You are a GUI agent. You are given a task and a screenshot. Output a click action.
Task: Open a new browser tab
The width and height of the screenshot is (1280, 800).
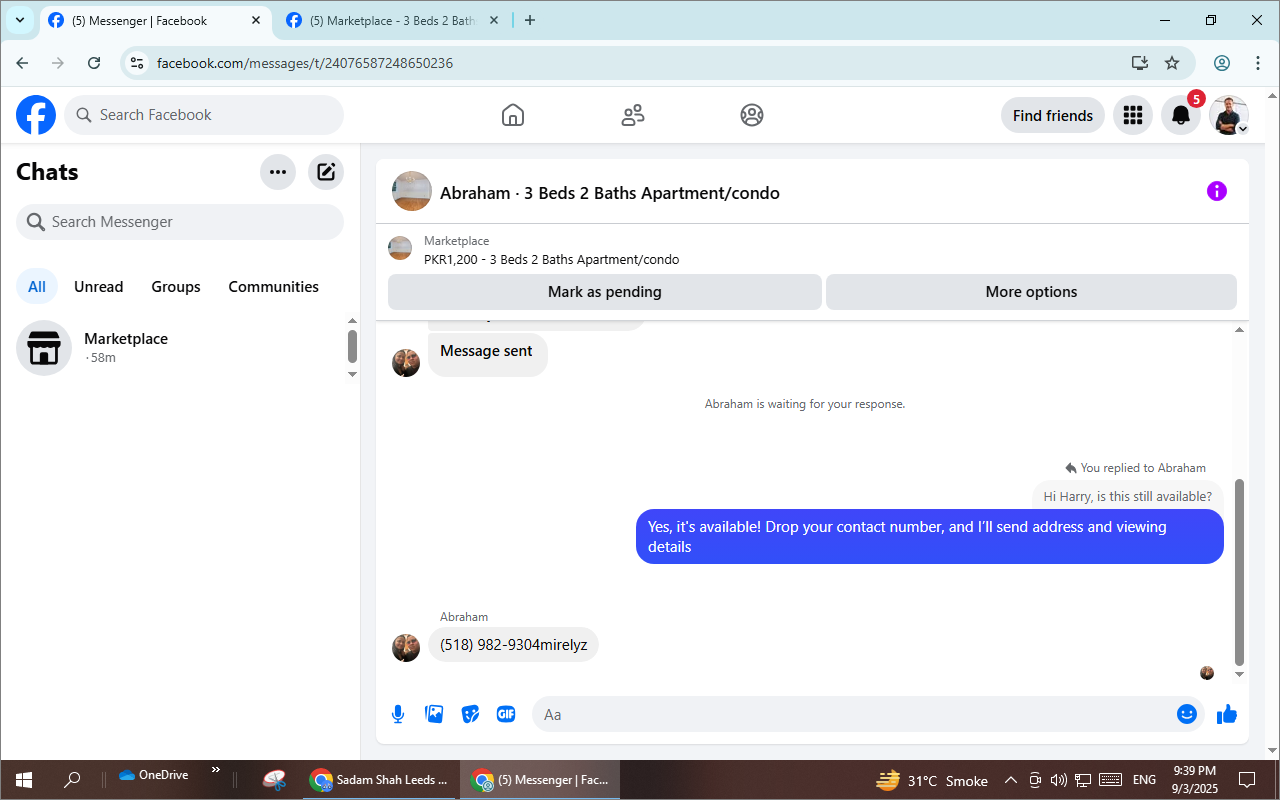[530, 20]
